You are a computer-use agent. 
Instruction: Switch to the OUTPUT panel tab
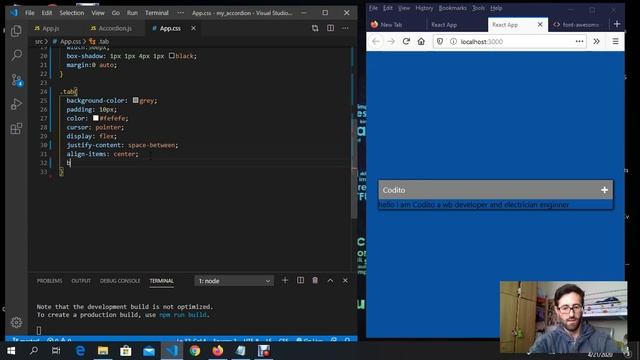81,281
